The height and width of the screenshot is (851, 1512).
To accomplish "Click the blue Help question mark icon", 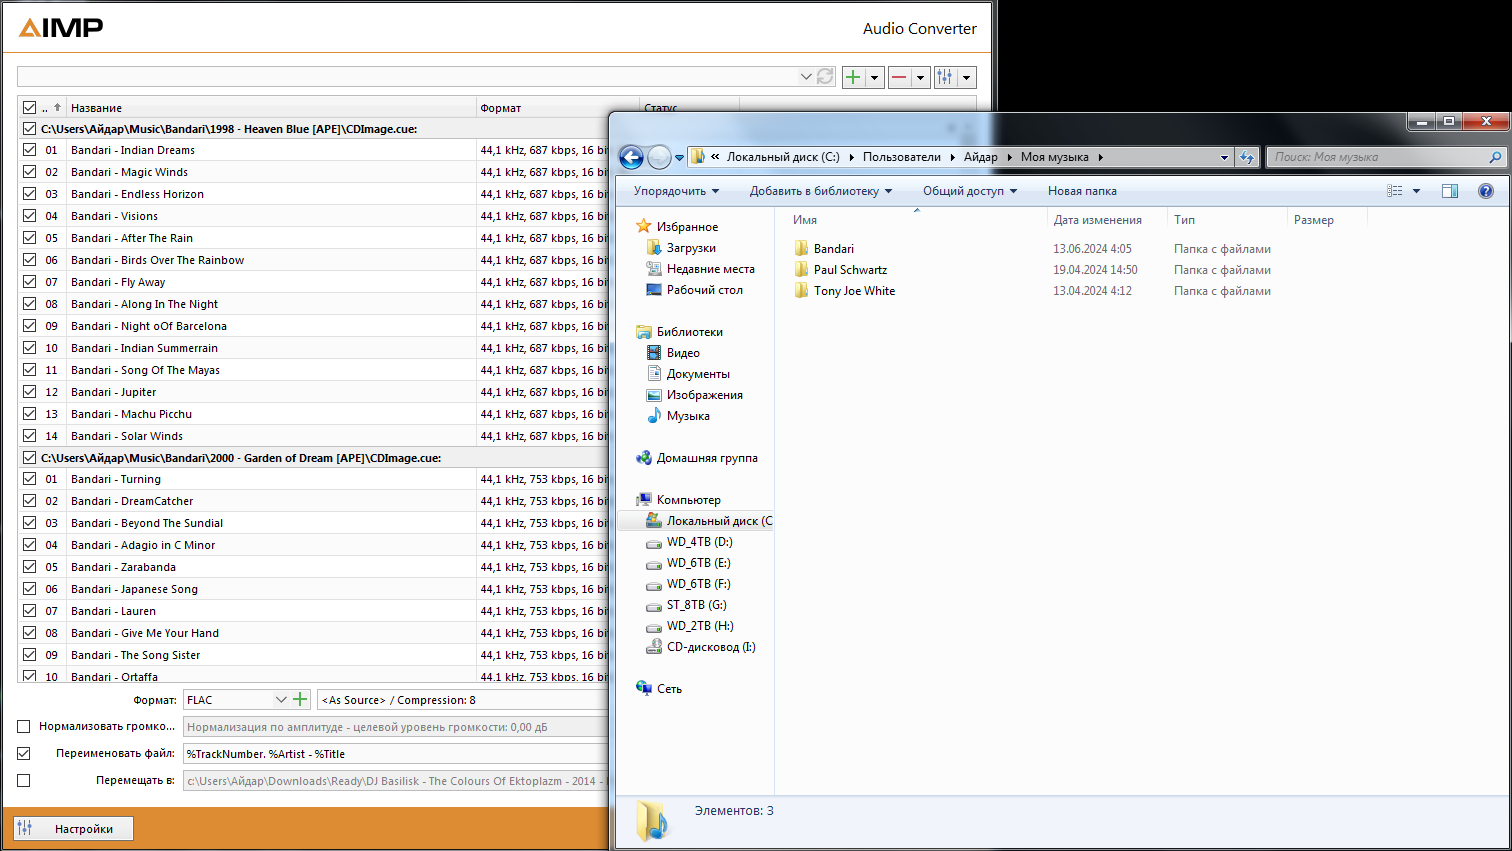I will click(1486, 191).
